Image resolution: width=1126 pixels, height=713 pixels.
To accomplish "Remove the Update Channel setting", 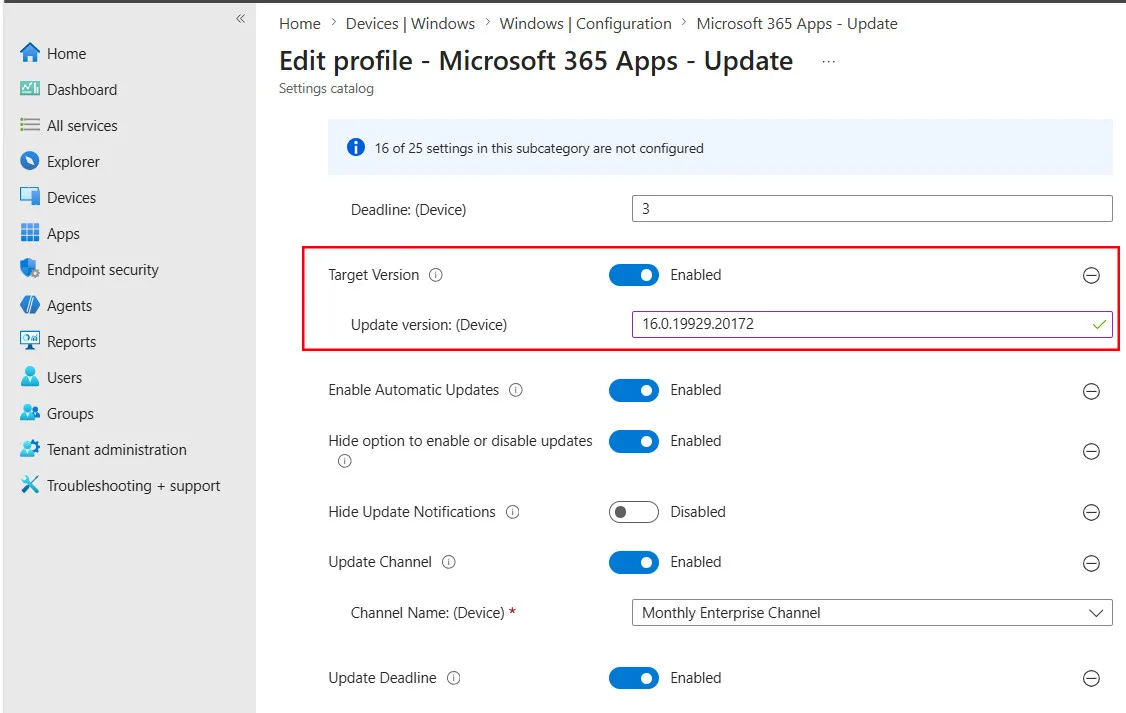I will click(1091, 564).
